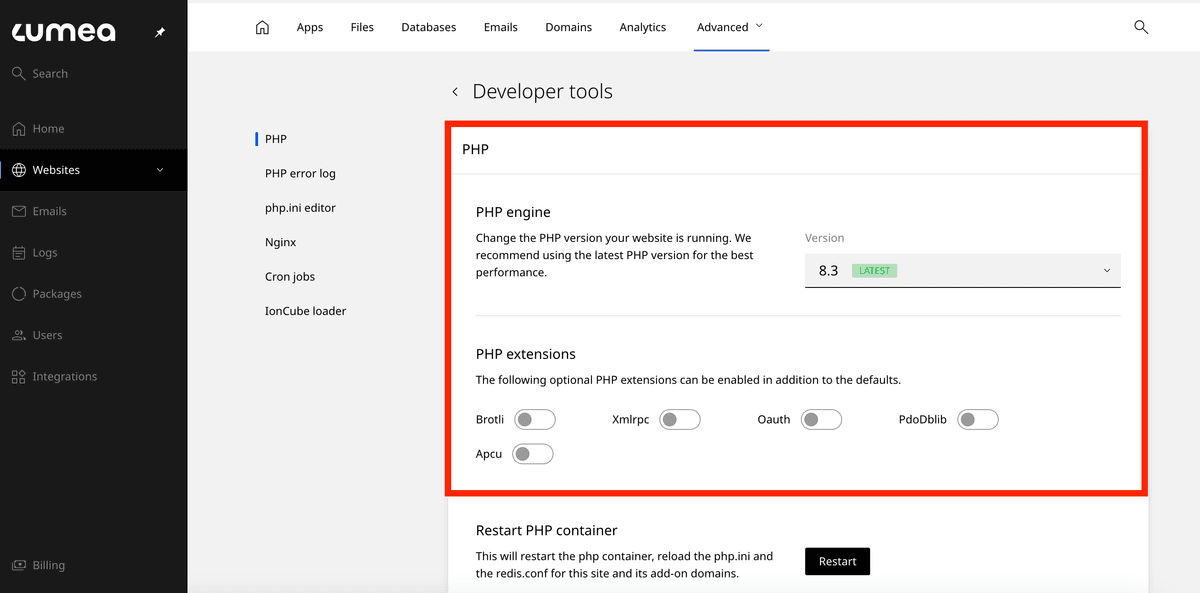The width and height of the screenshot is (1200, 593).
Task: Open Cron jobs
Action: (x=291, y=276)
